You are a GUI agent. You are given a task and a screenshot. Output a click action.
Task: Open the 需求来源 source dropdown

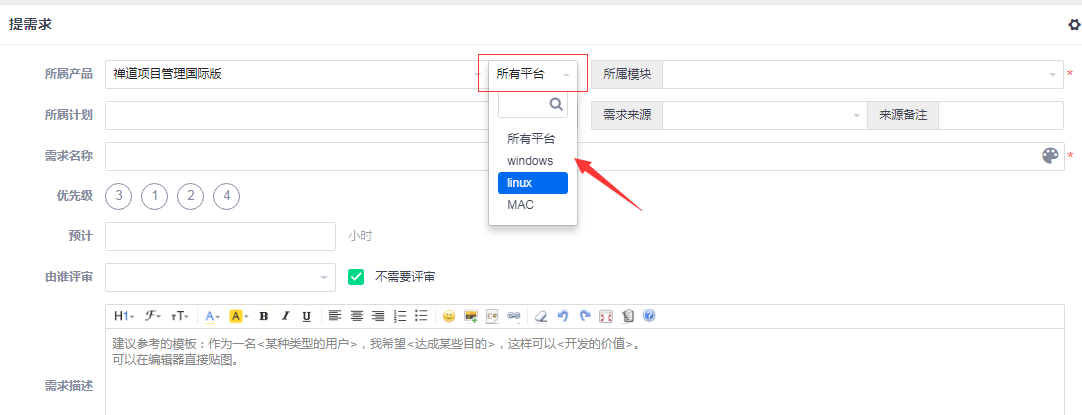(765, 115)
